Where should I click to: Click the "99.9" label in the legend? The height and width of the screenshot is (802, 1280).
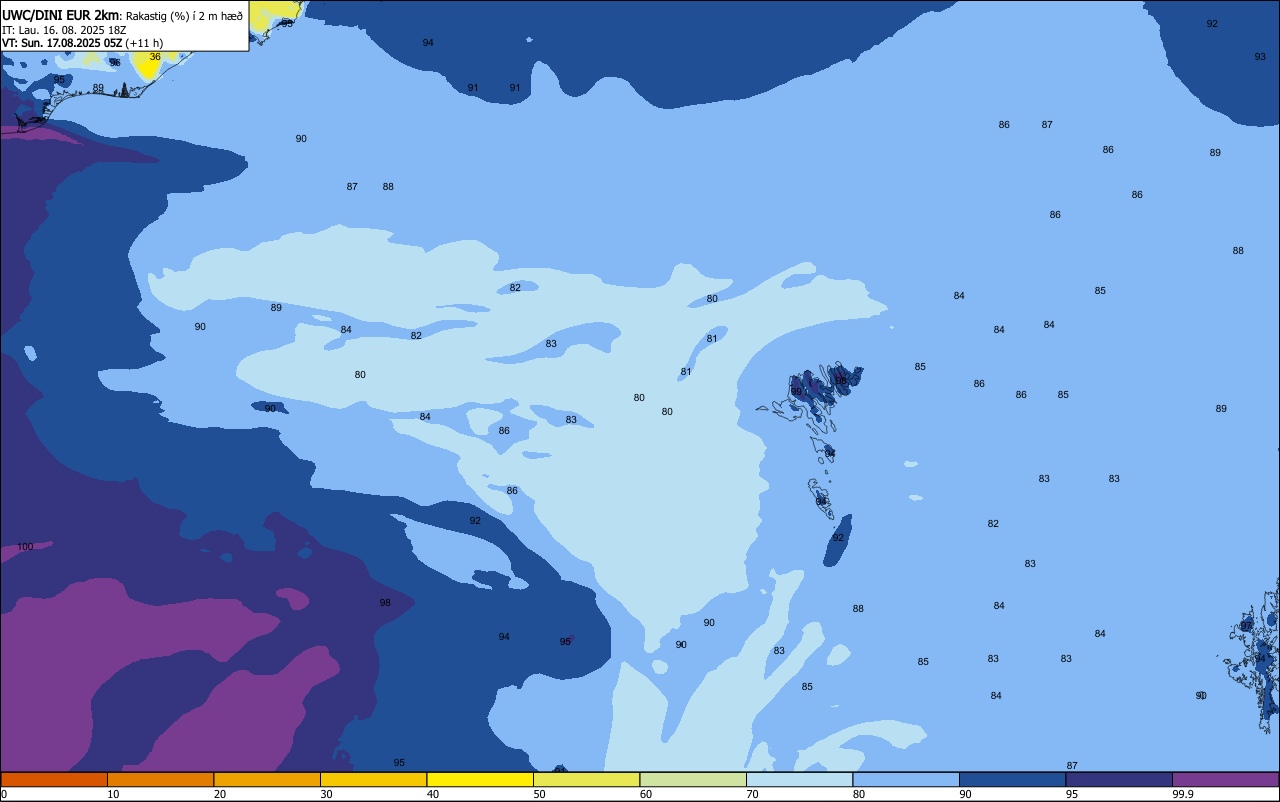[x=1183, y=794]
